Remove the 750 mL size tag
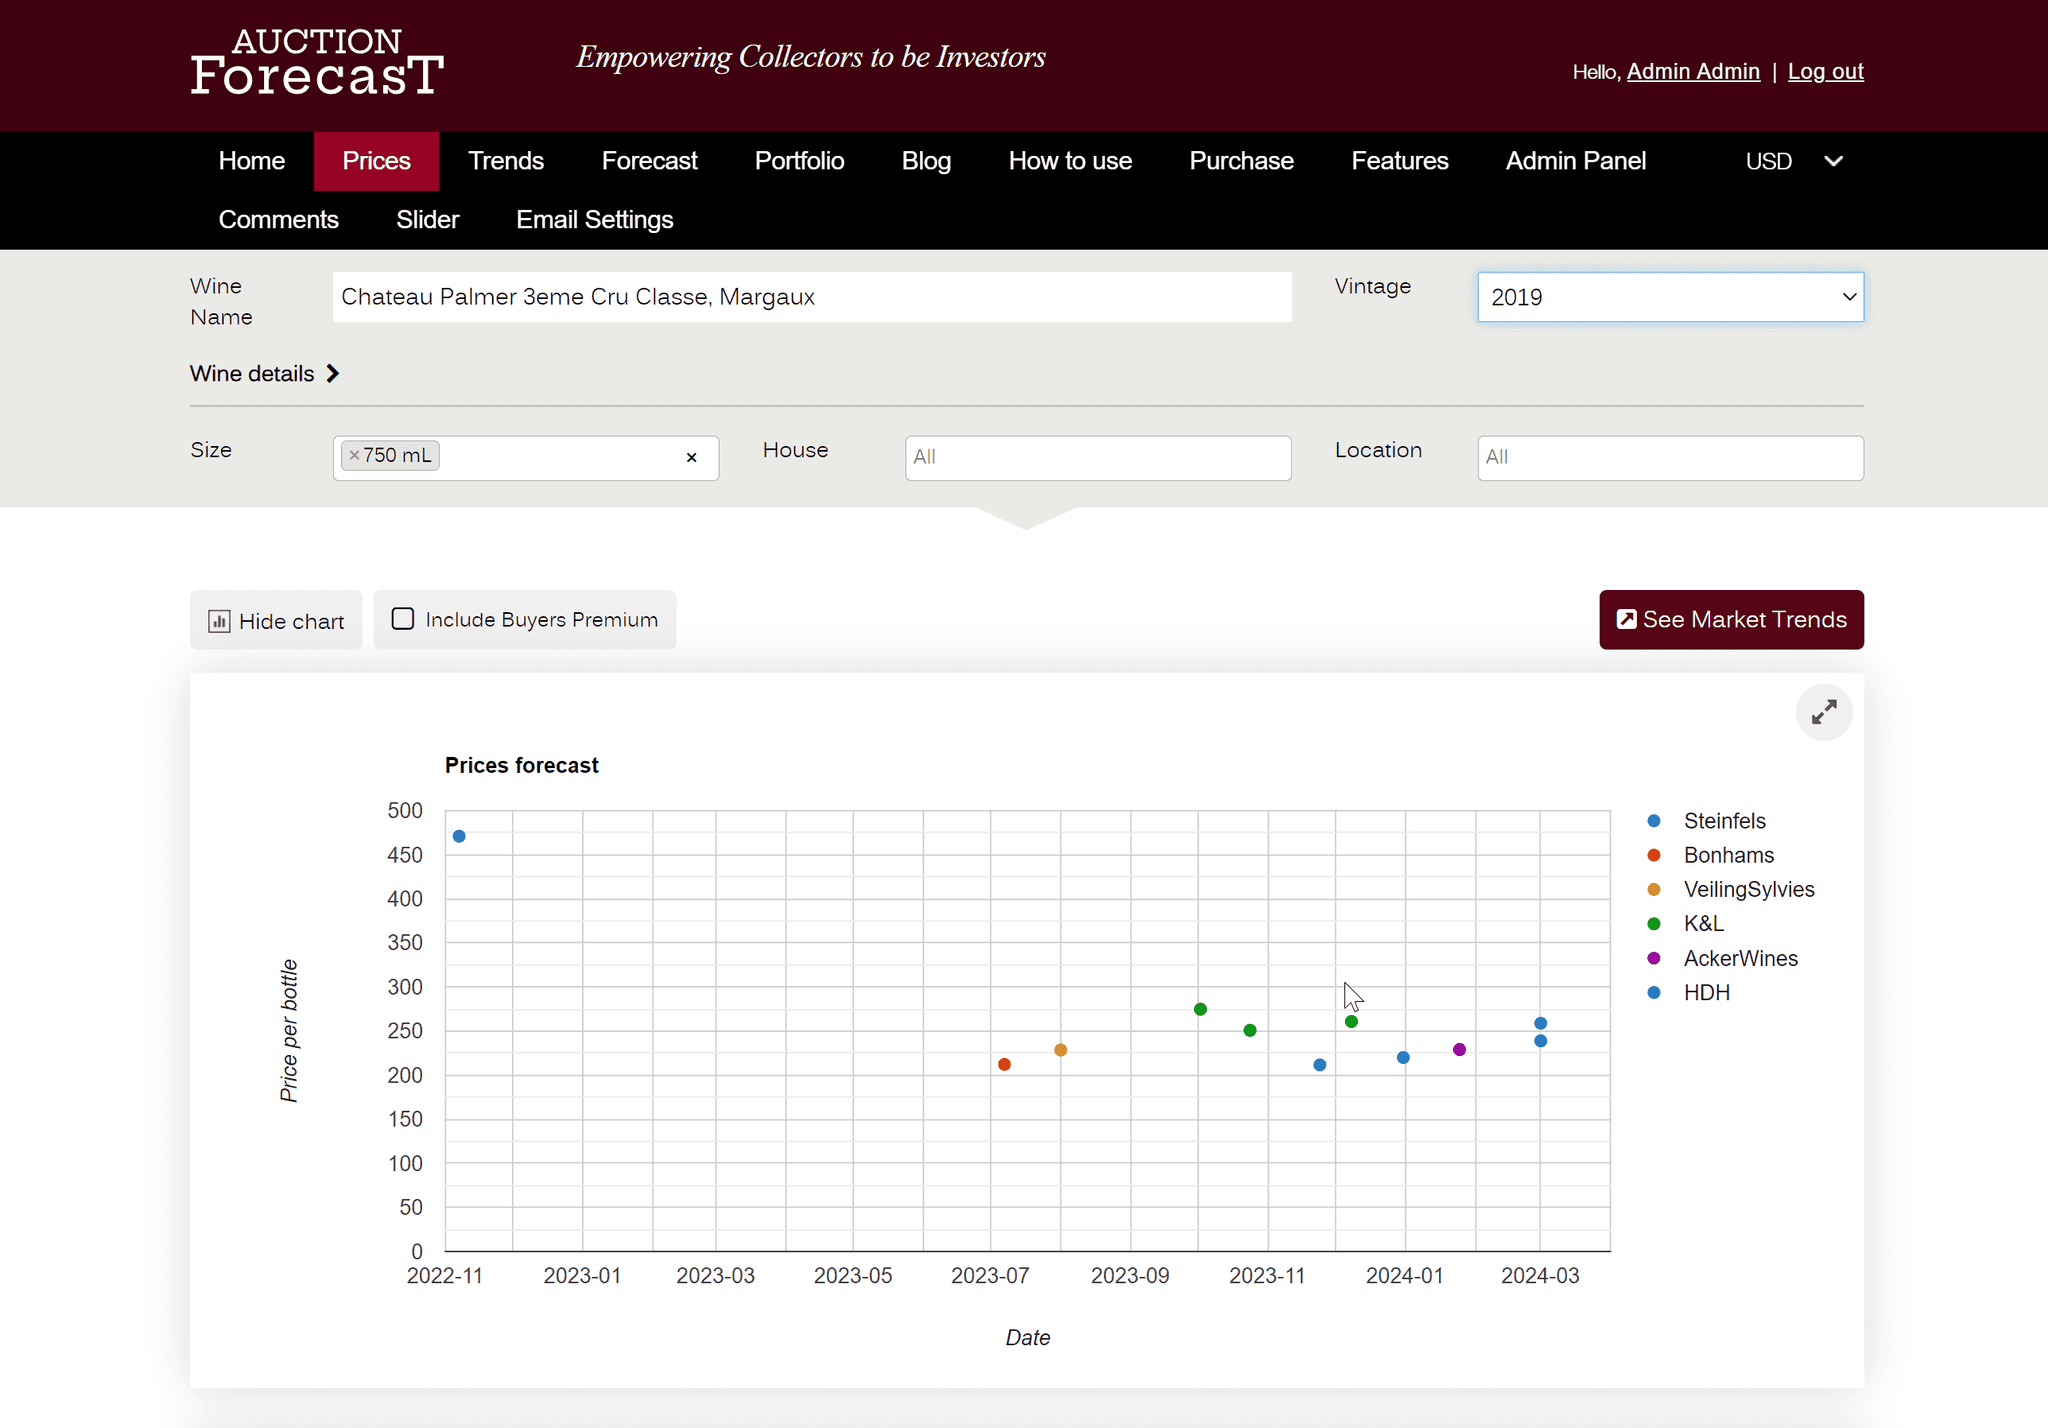Image resolution: width=2048 pixels, height=1428 pixels. [x=354, y=456]
